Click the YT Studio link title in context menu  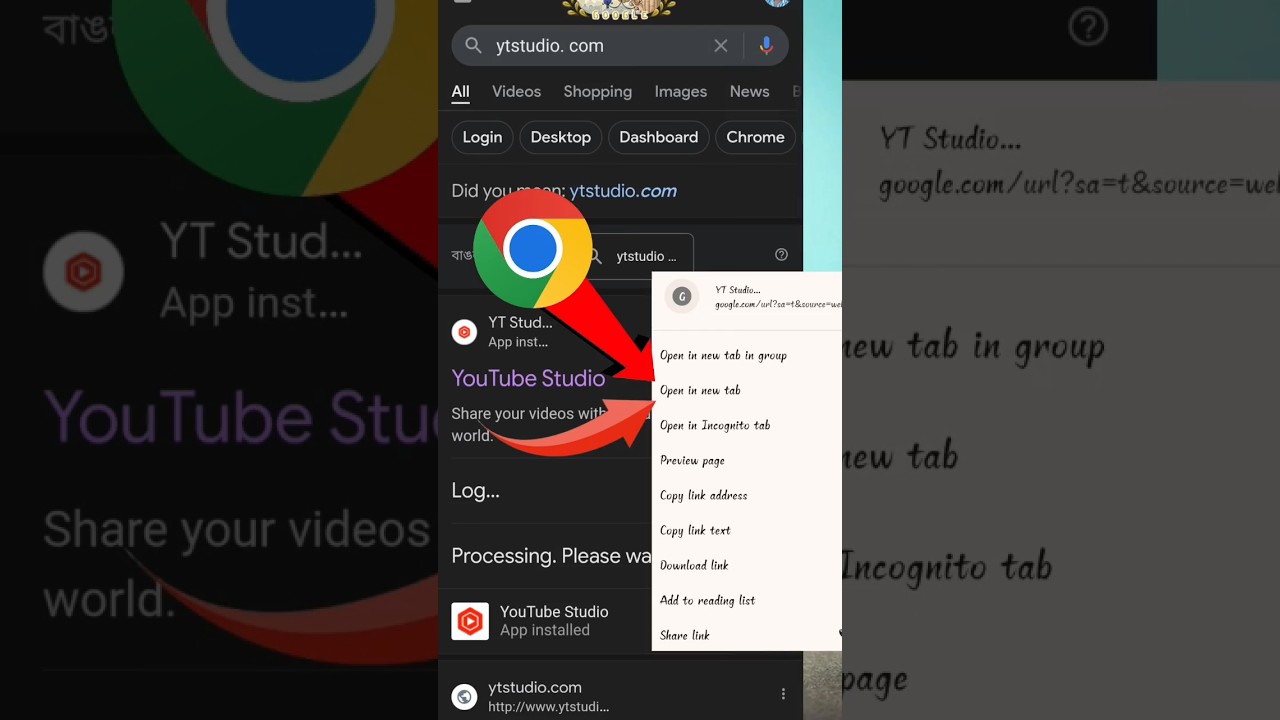pyautogui.click(x=738, y=290)
